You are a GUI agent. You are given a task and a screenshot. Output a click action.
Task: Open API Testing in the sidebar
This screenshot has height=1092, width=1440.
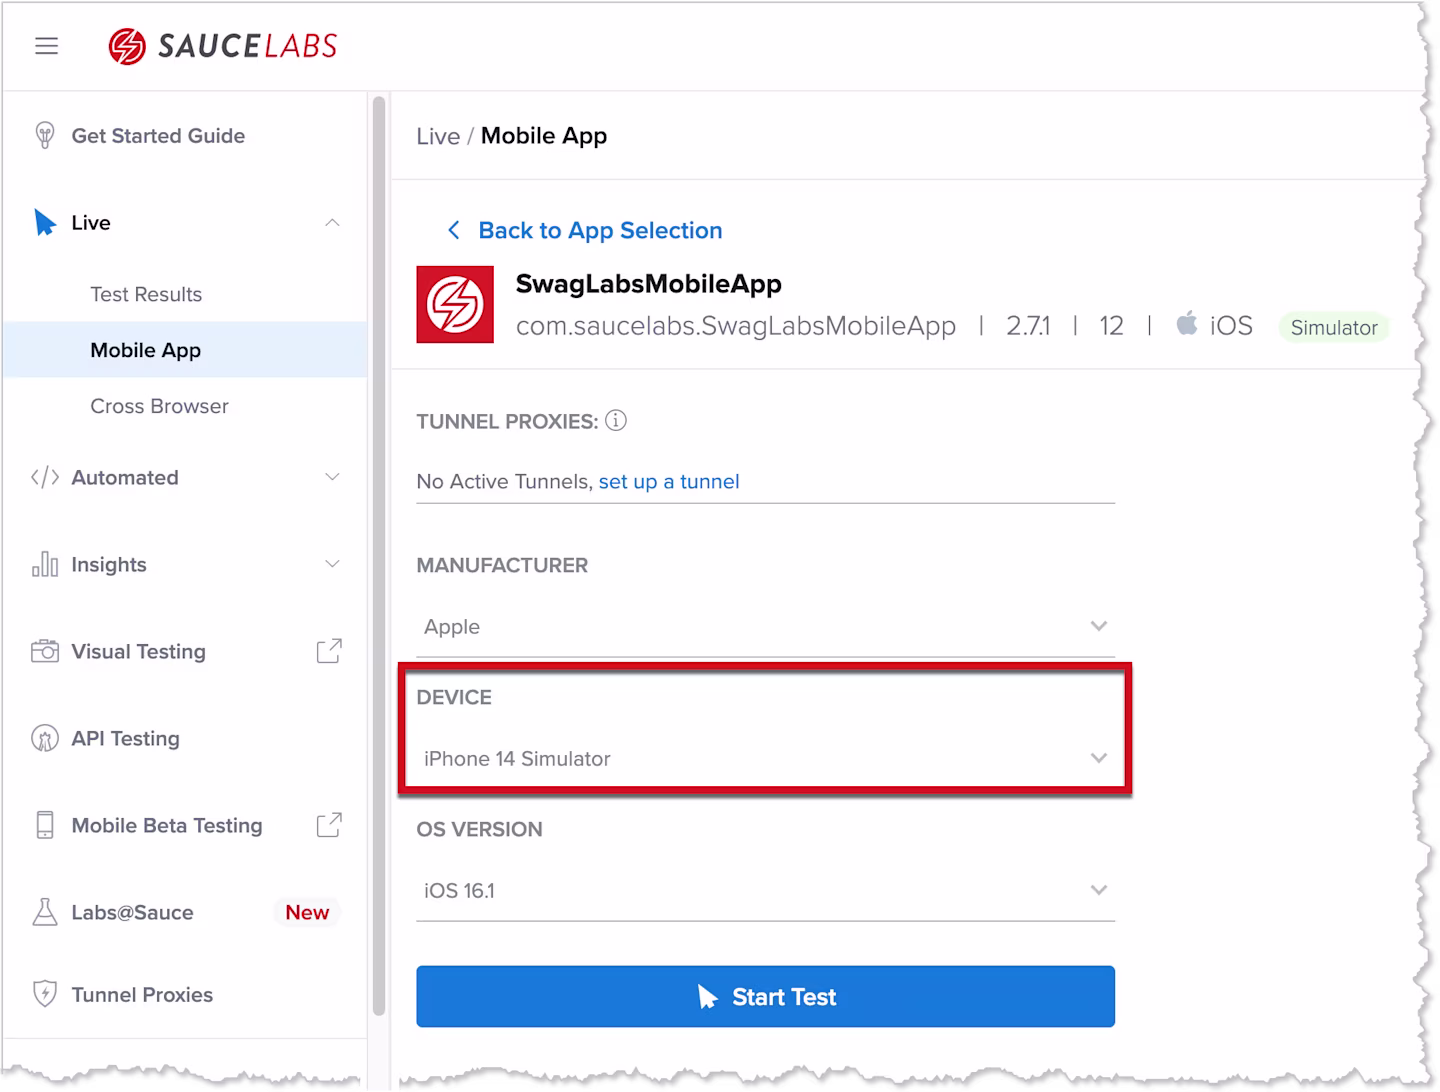125,738
